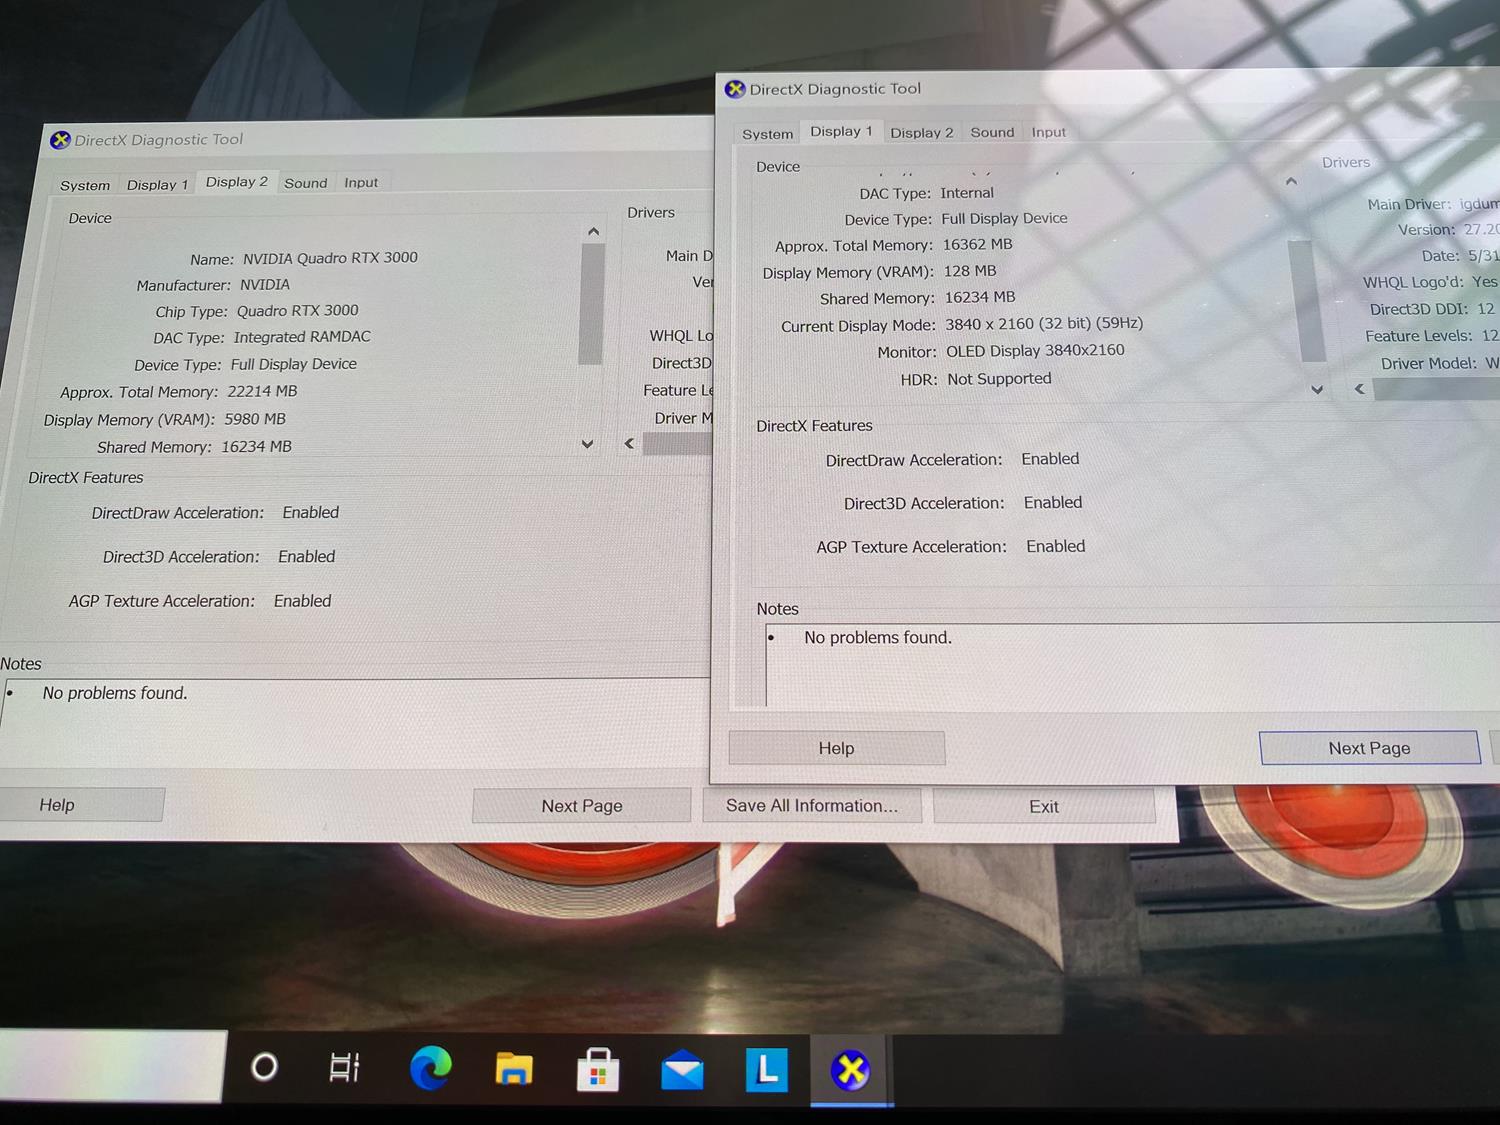Click Device list down arrow, right window
The width and height of the screenshot is (1500, 1125).
[x=1317, y=390]
